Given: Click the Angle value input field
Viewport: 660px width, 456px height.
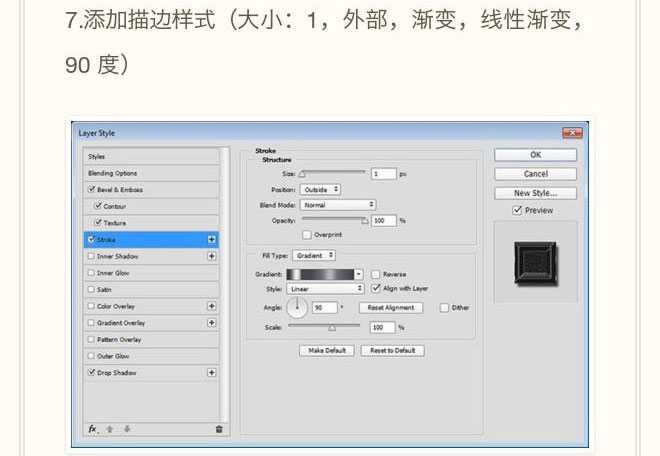Looking at the screenshot, I should tap(324, 307).
